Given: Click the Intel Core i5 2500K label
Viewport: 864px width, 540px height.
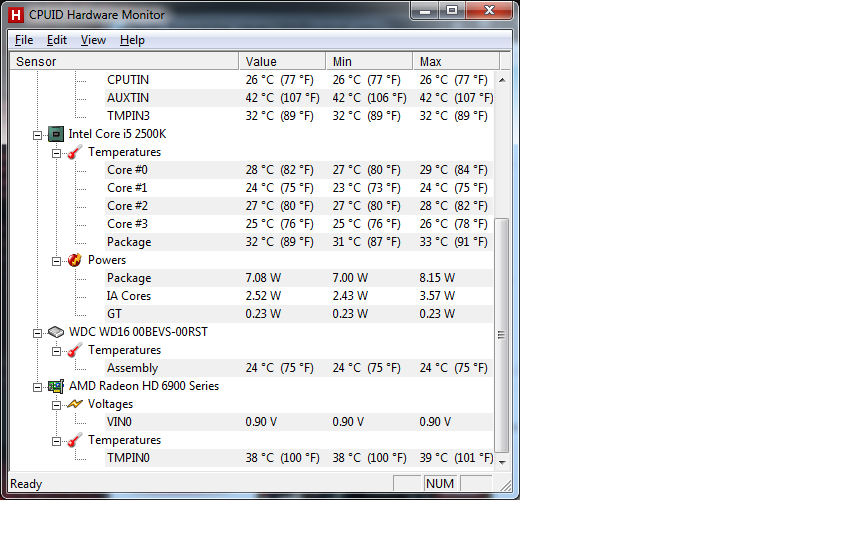Looking at the screenshot, I should pos(117,134).
